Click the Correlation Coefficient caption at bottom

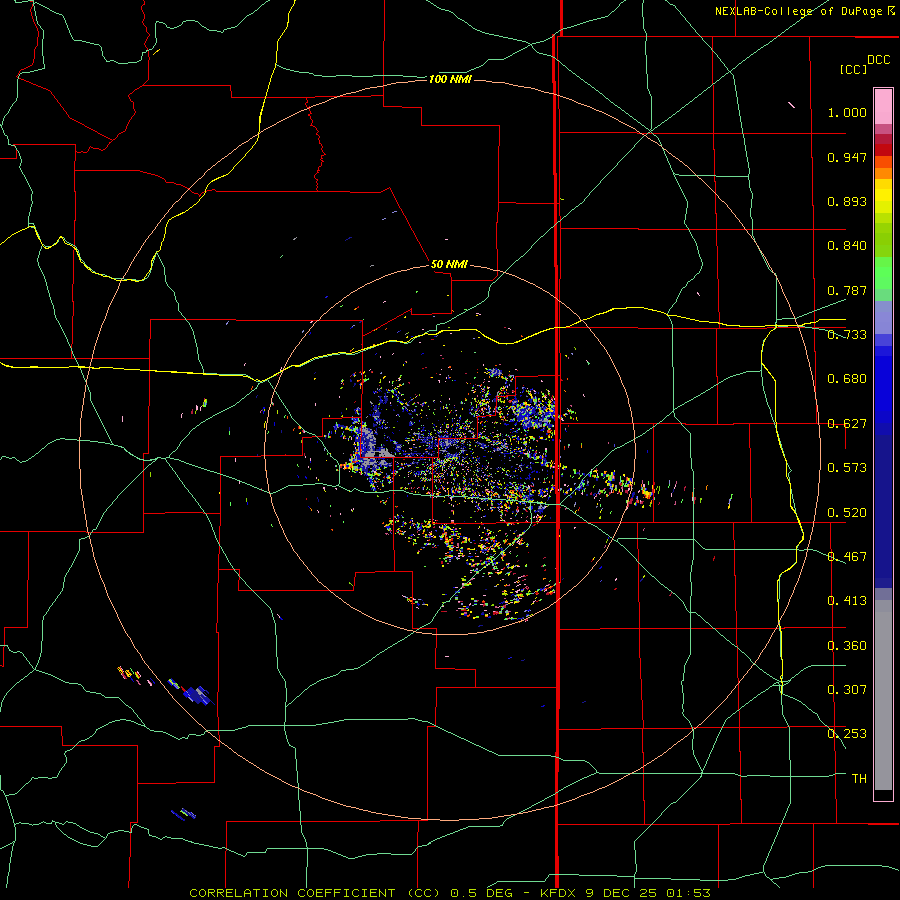coord(450,893)
